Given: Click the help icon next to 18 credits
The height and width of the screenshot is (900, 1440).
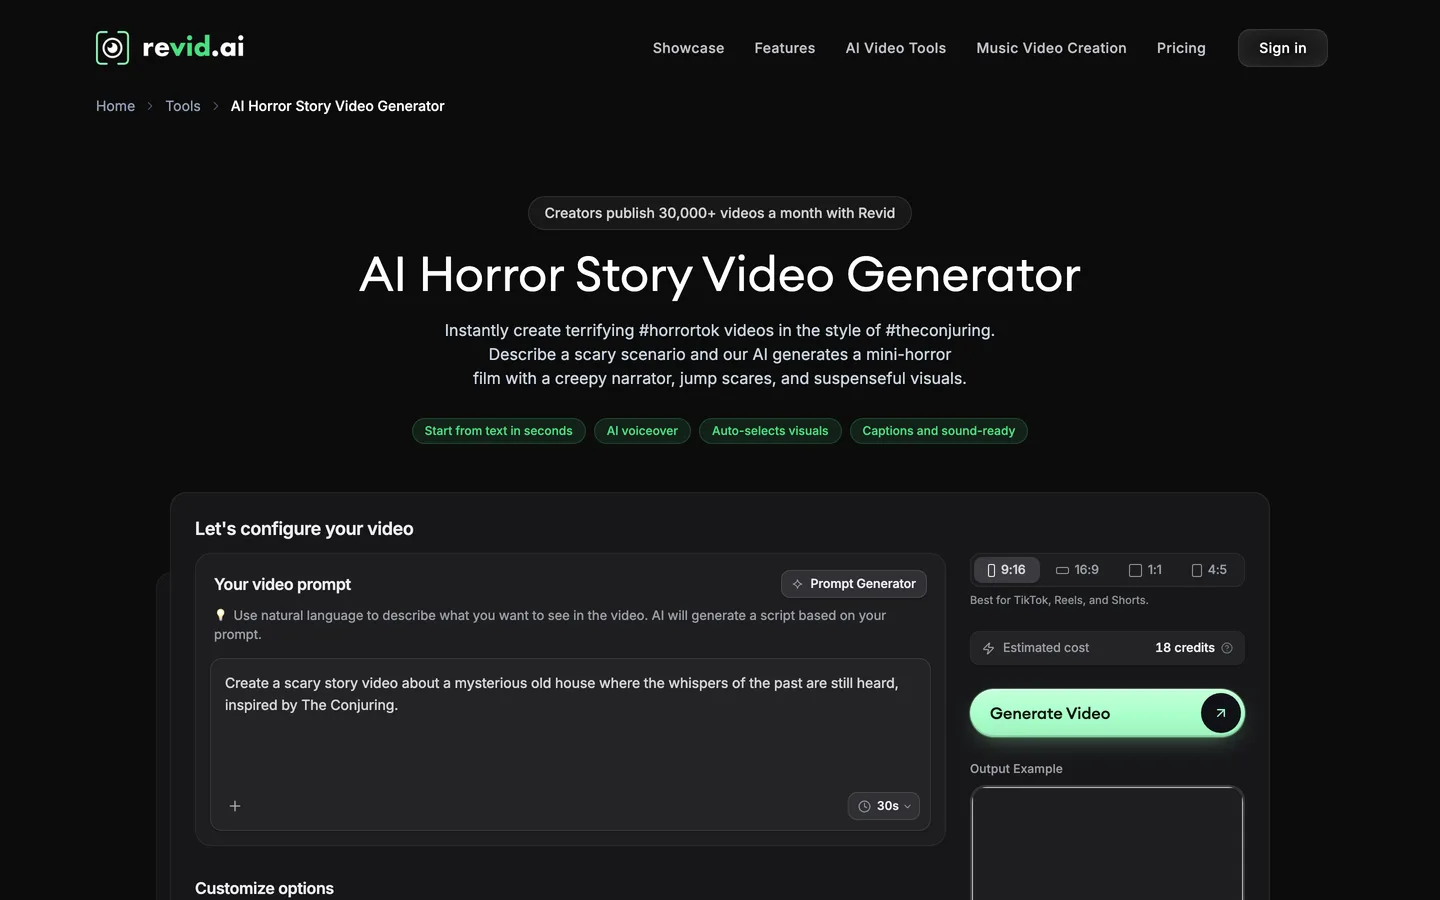Looking at the screenshot, I should click(x=1227, y=648).
